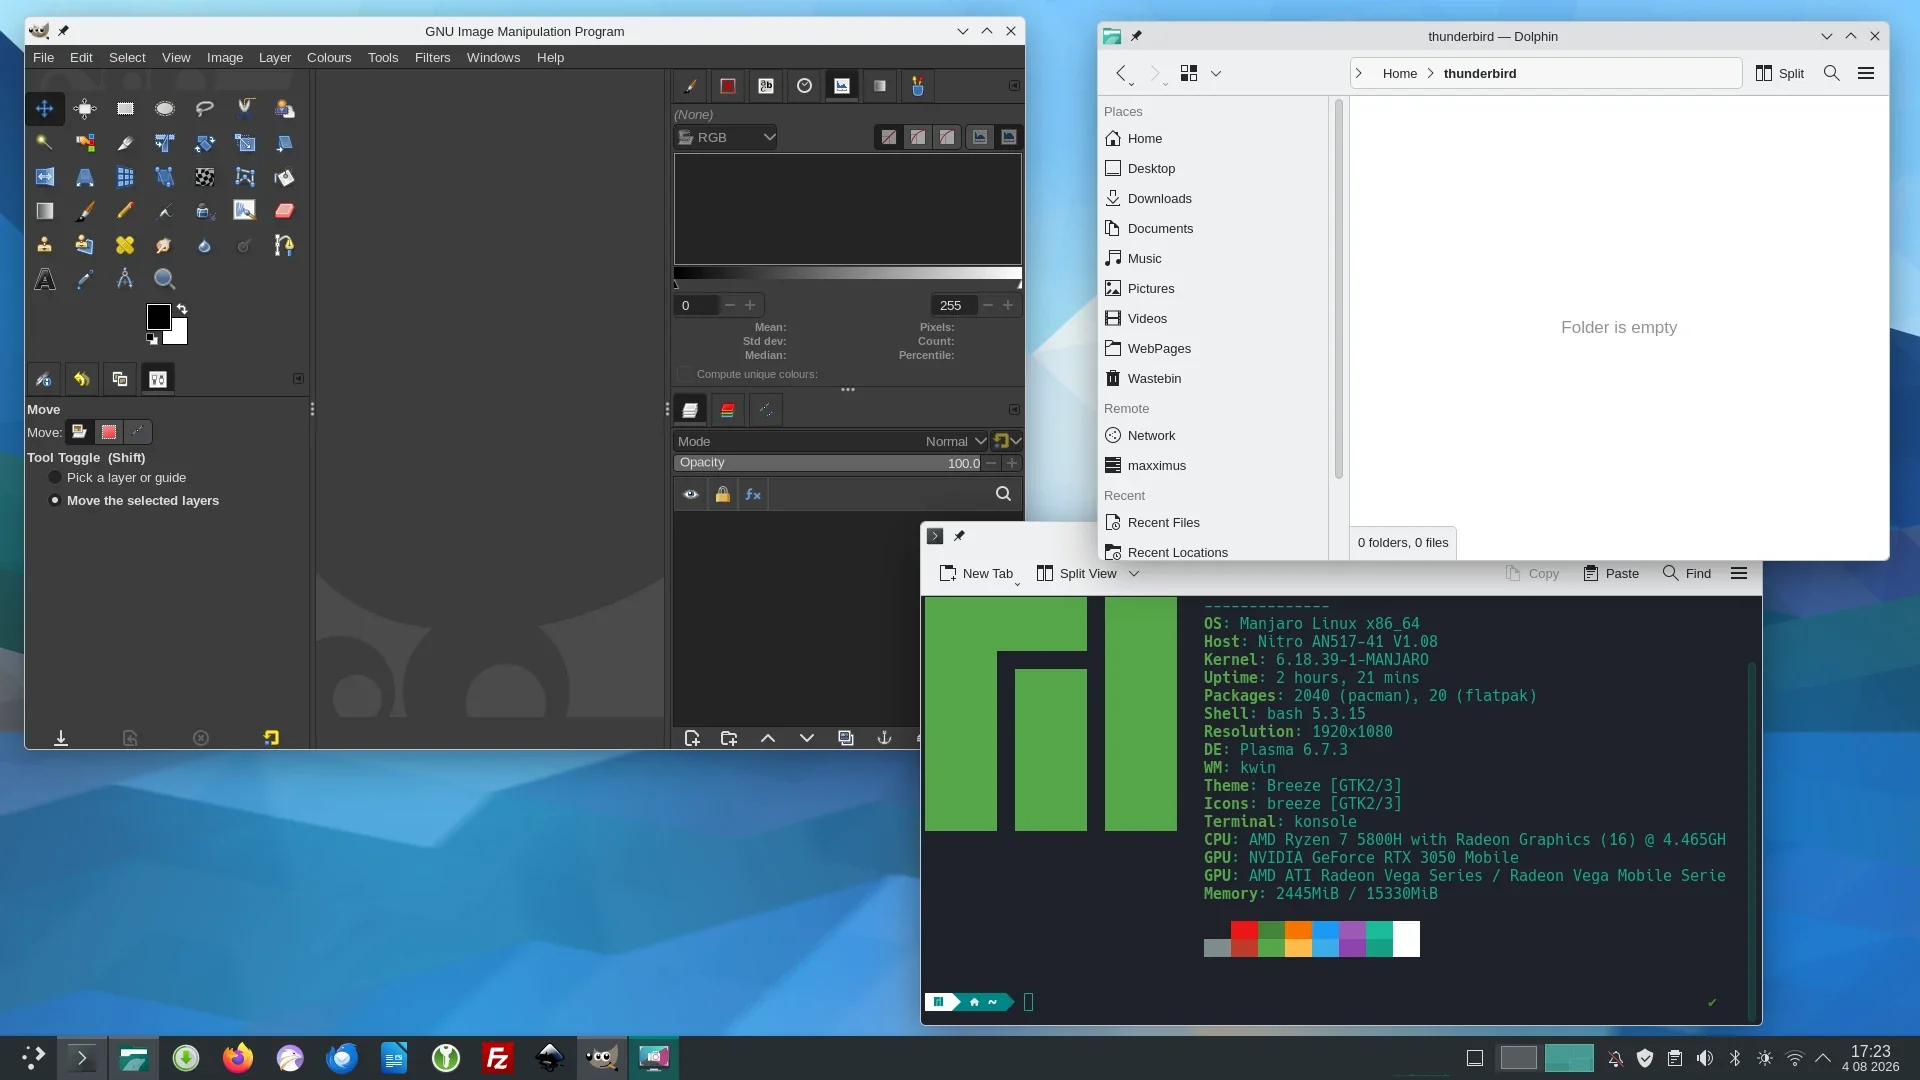Image resolution: width=1920 pixels, height=1080 pixels.
Task: Select the Warp Transform checkerboard tool
Action: tap(205, 177)
